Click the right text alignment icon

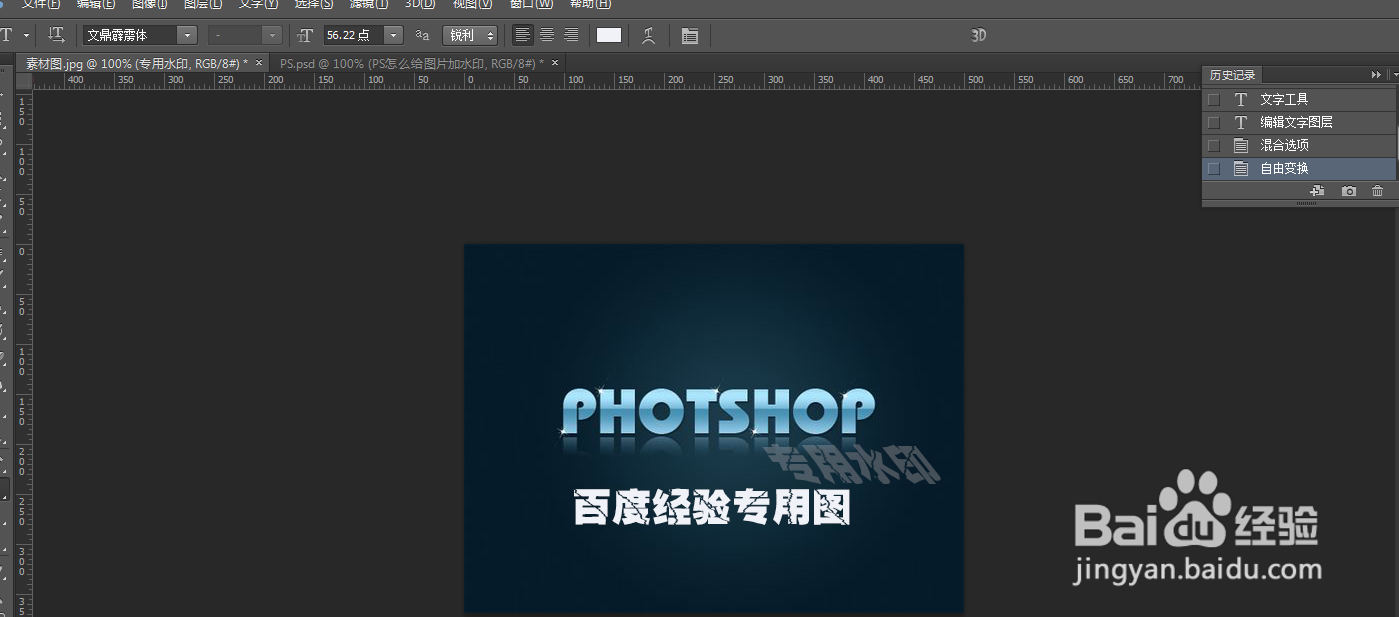click(571, 35)
